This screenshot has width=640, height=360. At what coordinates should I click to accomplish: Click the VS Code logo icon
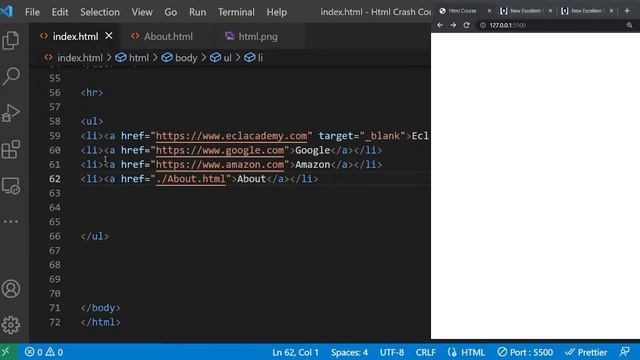coord(7,11)
